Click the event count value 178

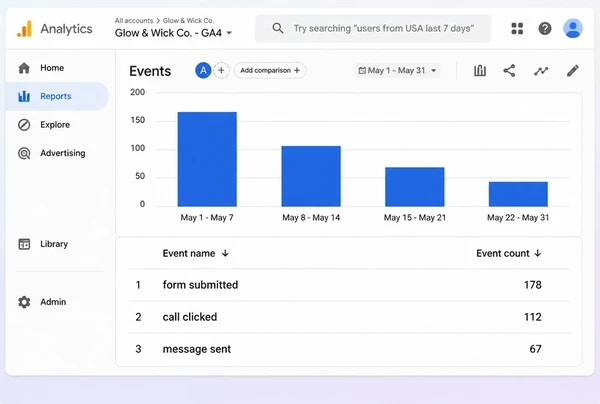coord(533,285)
